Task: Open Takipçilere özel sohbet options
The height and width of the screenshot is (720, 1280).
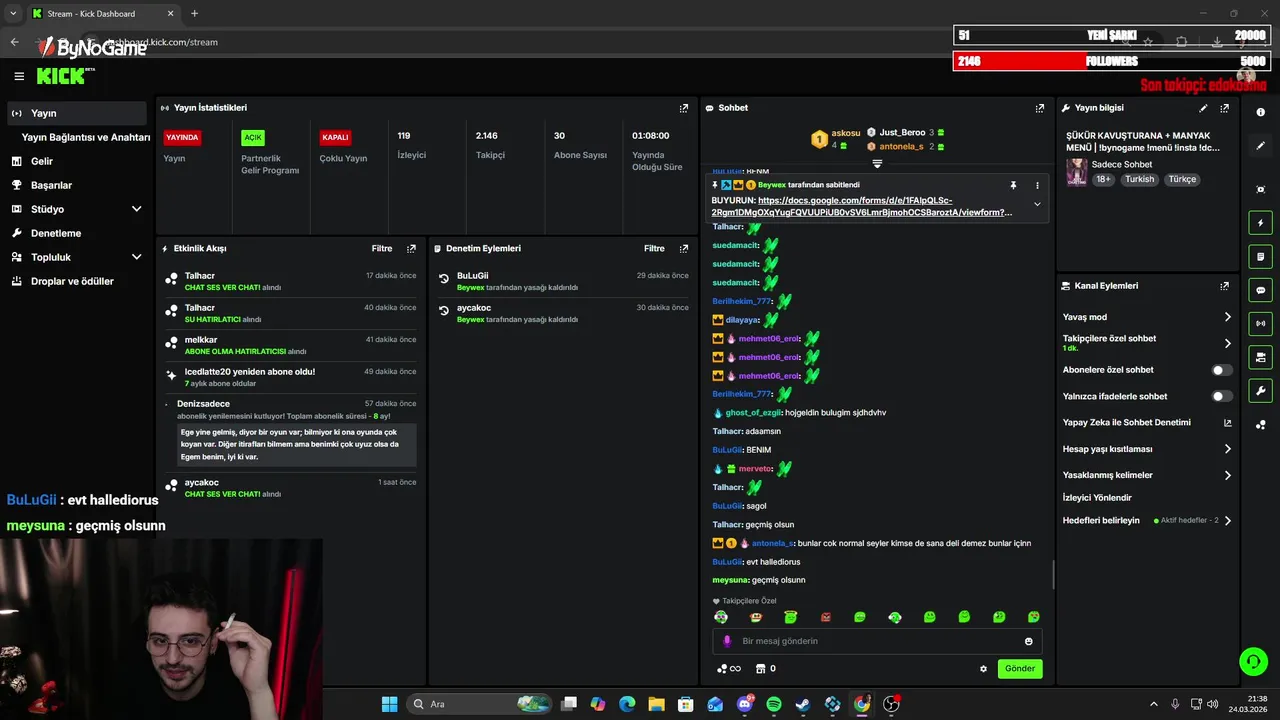Action: (x=1228, y=343)
